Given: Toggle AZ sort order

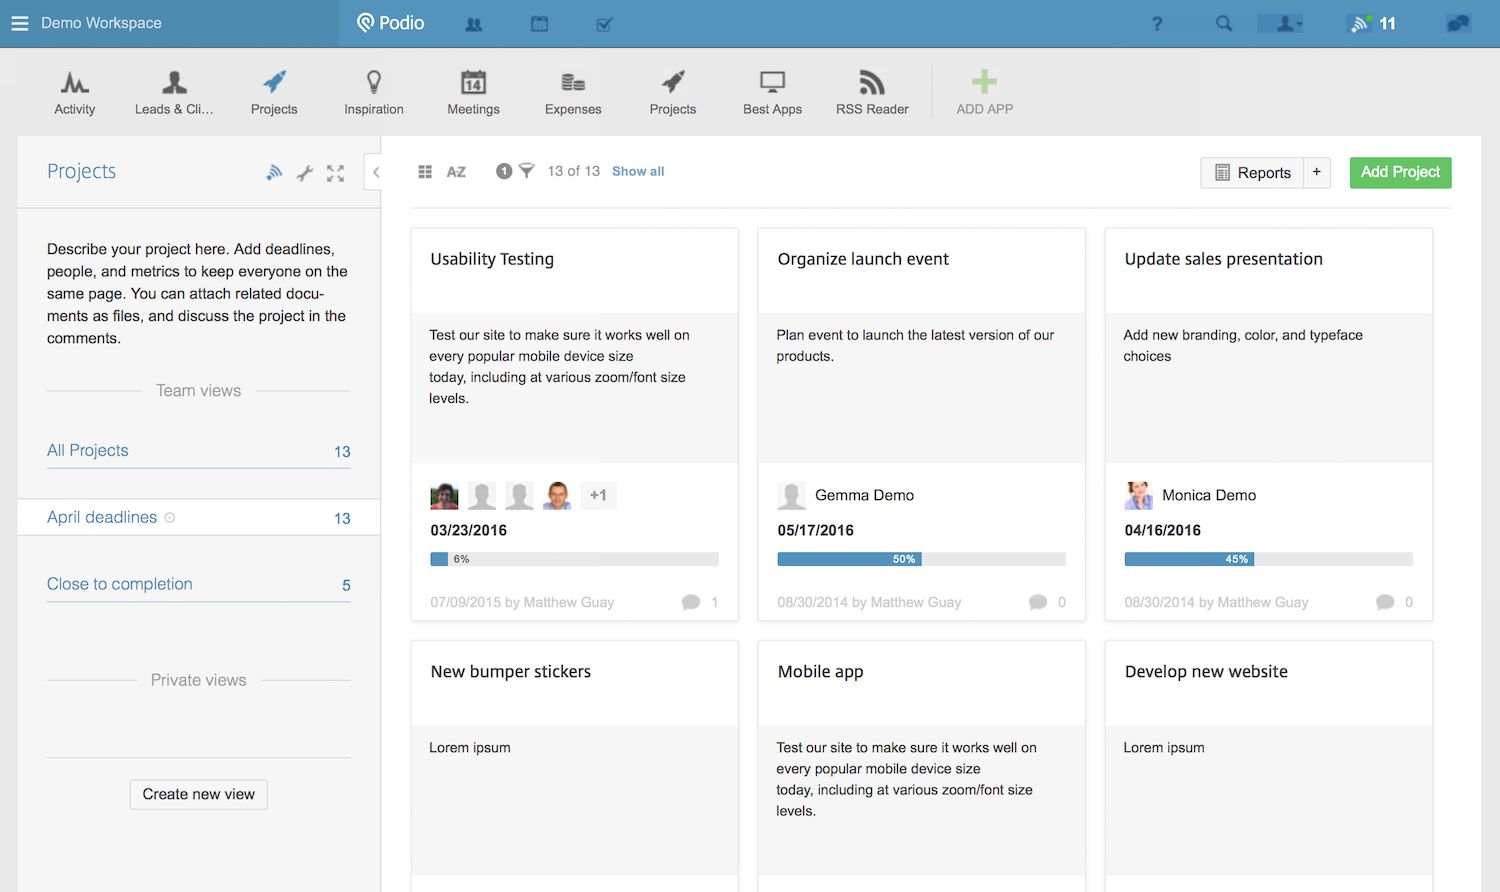Looking at the screenshot, I should 456,172.
